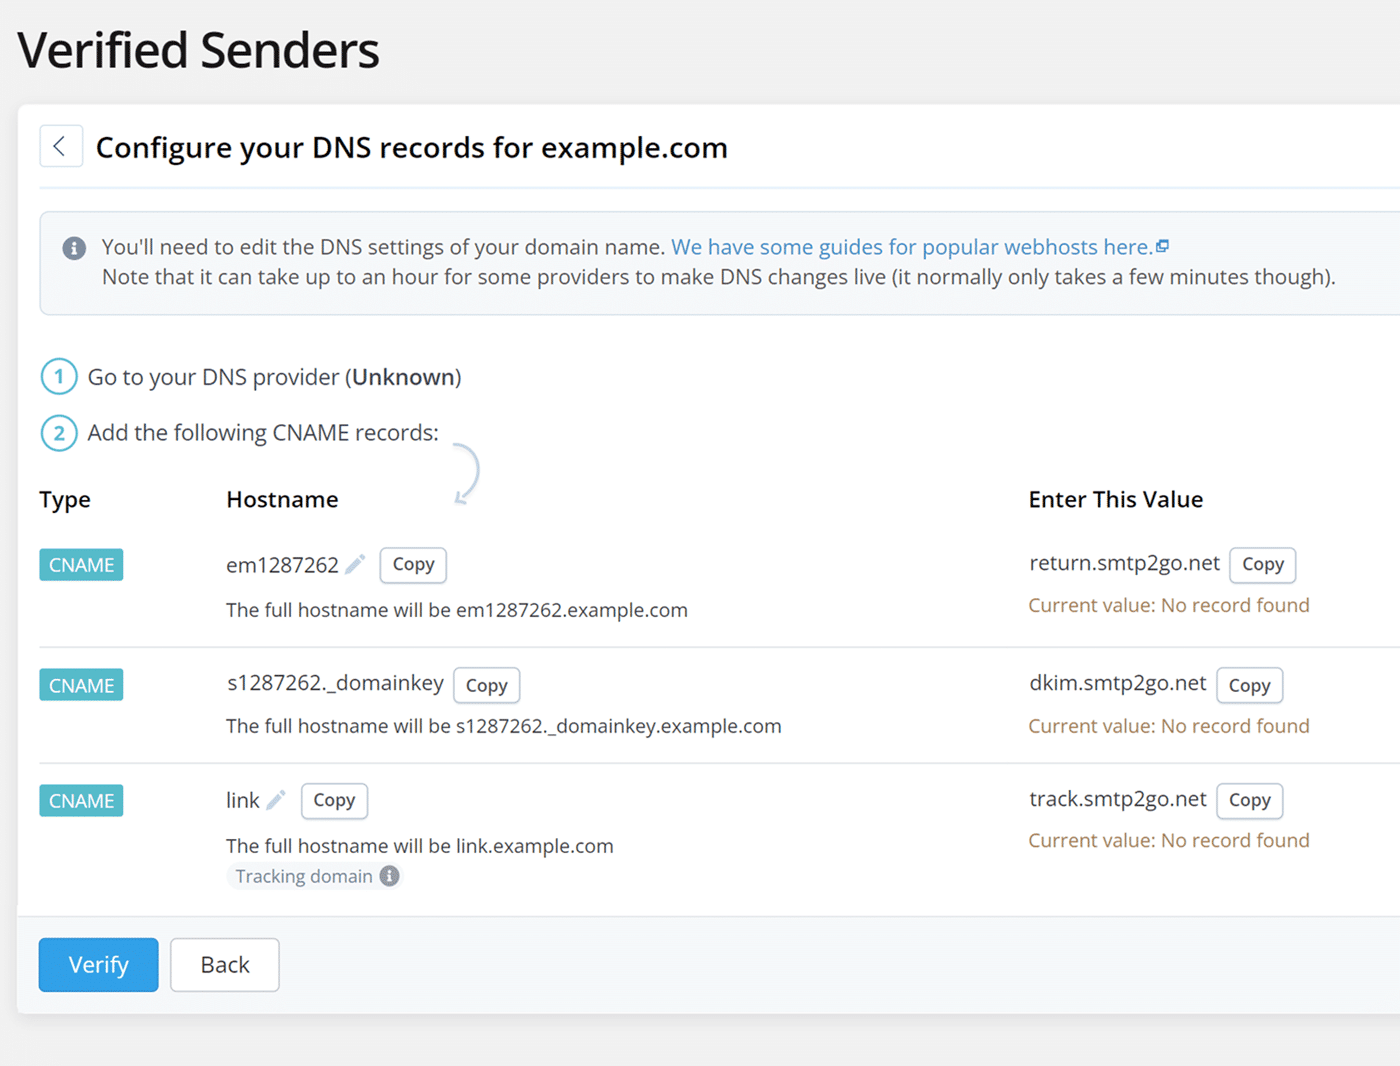Image resolution: width=1400 pixels, height=1066 pixels.
Task: Copy the s1287262._domainkey hostname
Action: [486, 685]
